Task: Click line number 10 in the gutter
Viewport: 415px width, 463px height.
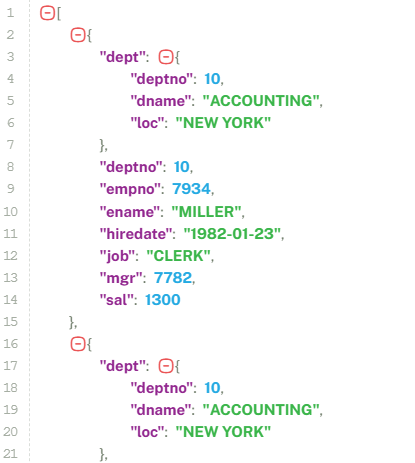Action: [11, 212]
